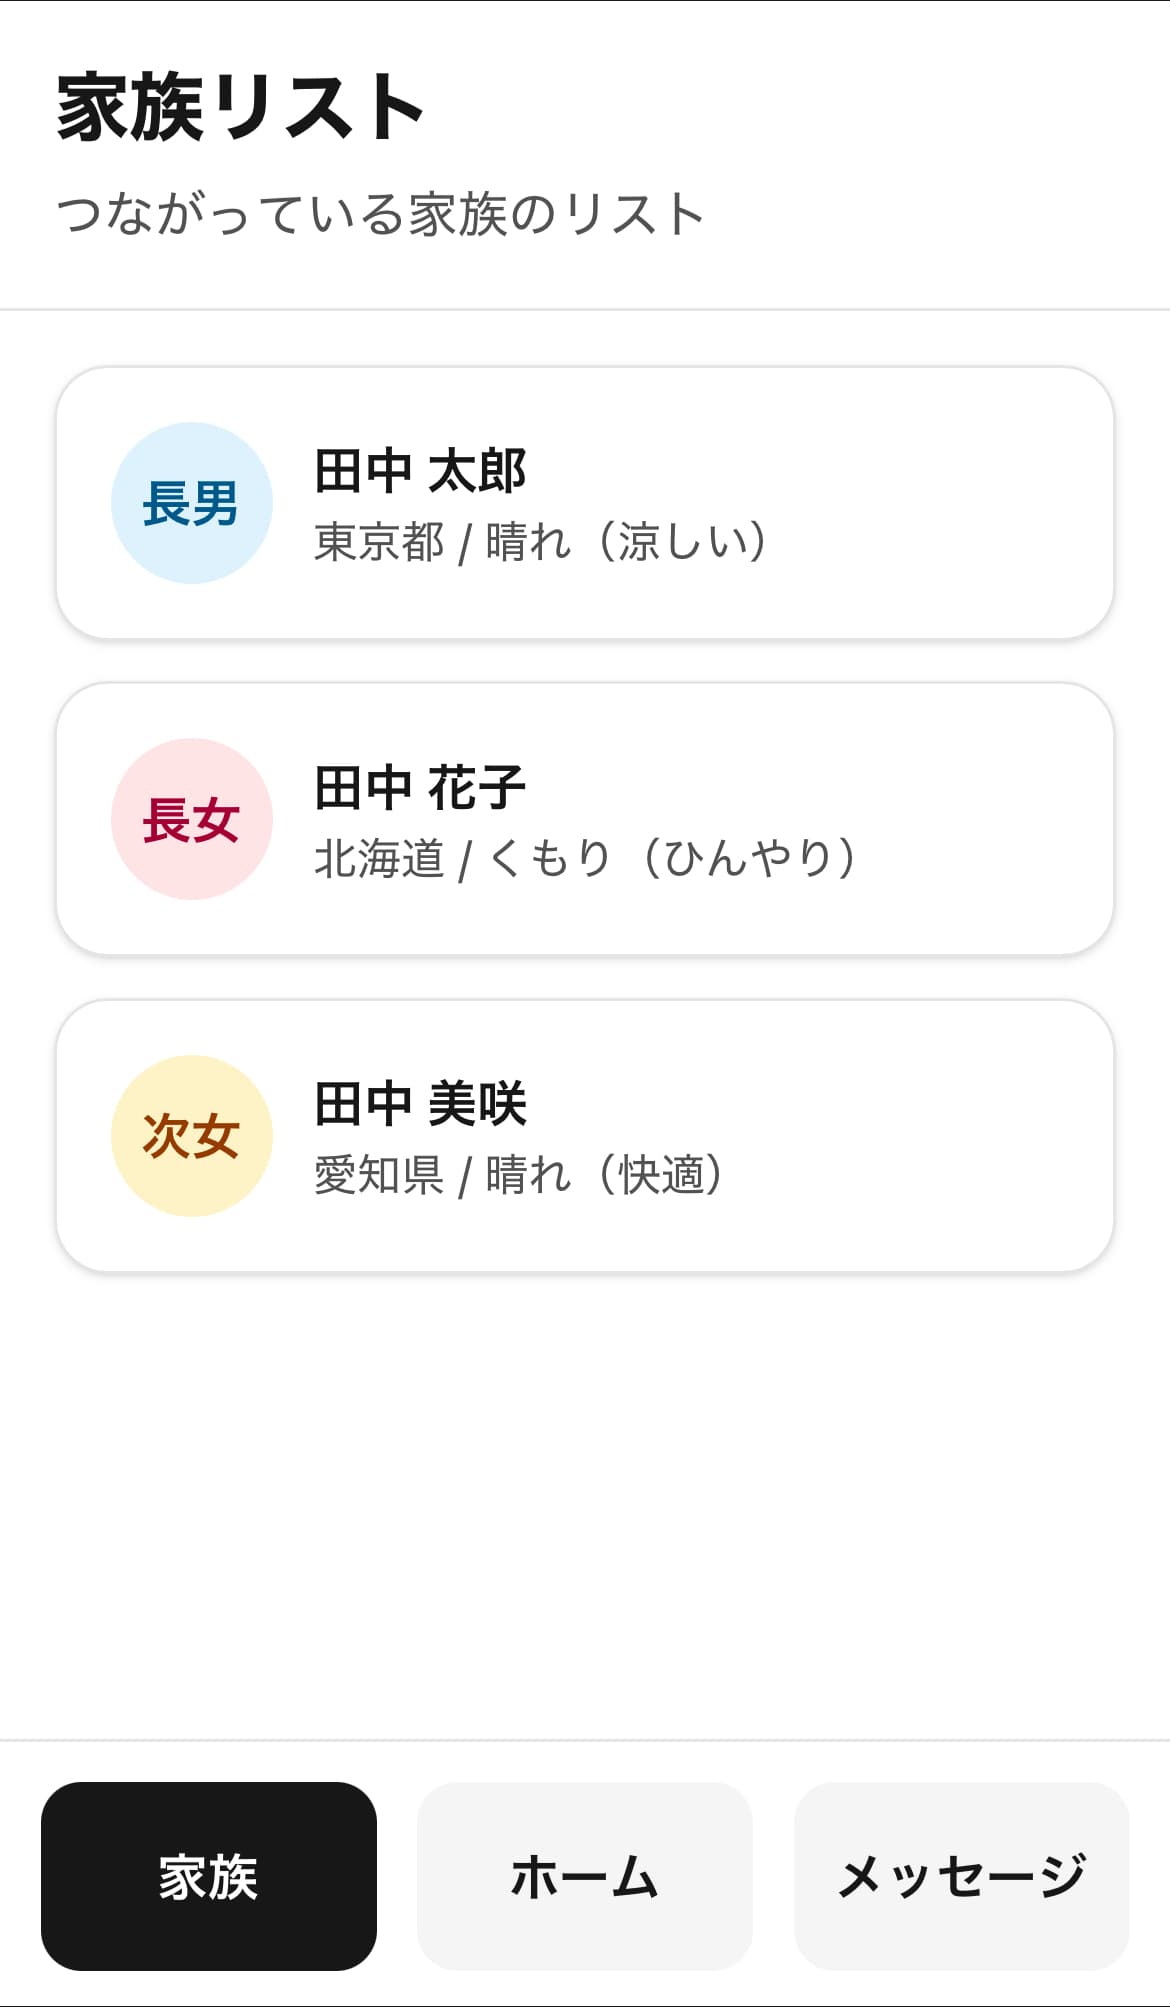Screen dimensions: 1170x2007
Task: Tap the 長男 avatar badge
Action: pyautogui.click(x=191, y=503)
